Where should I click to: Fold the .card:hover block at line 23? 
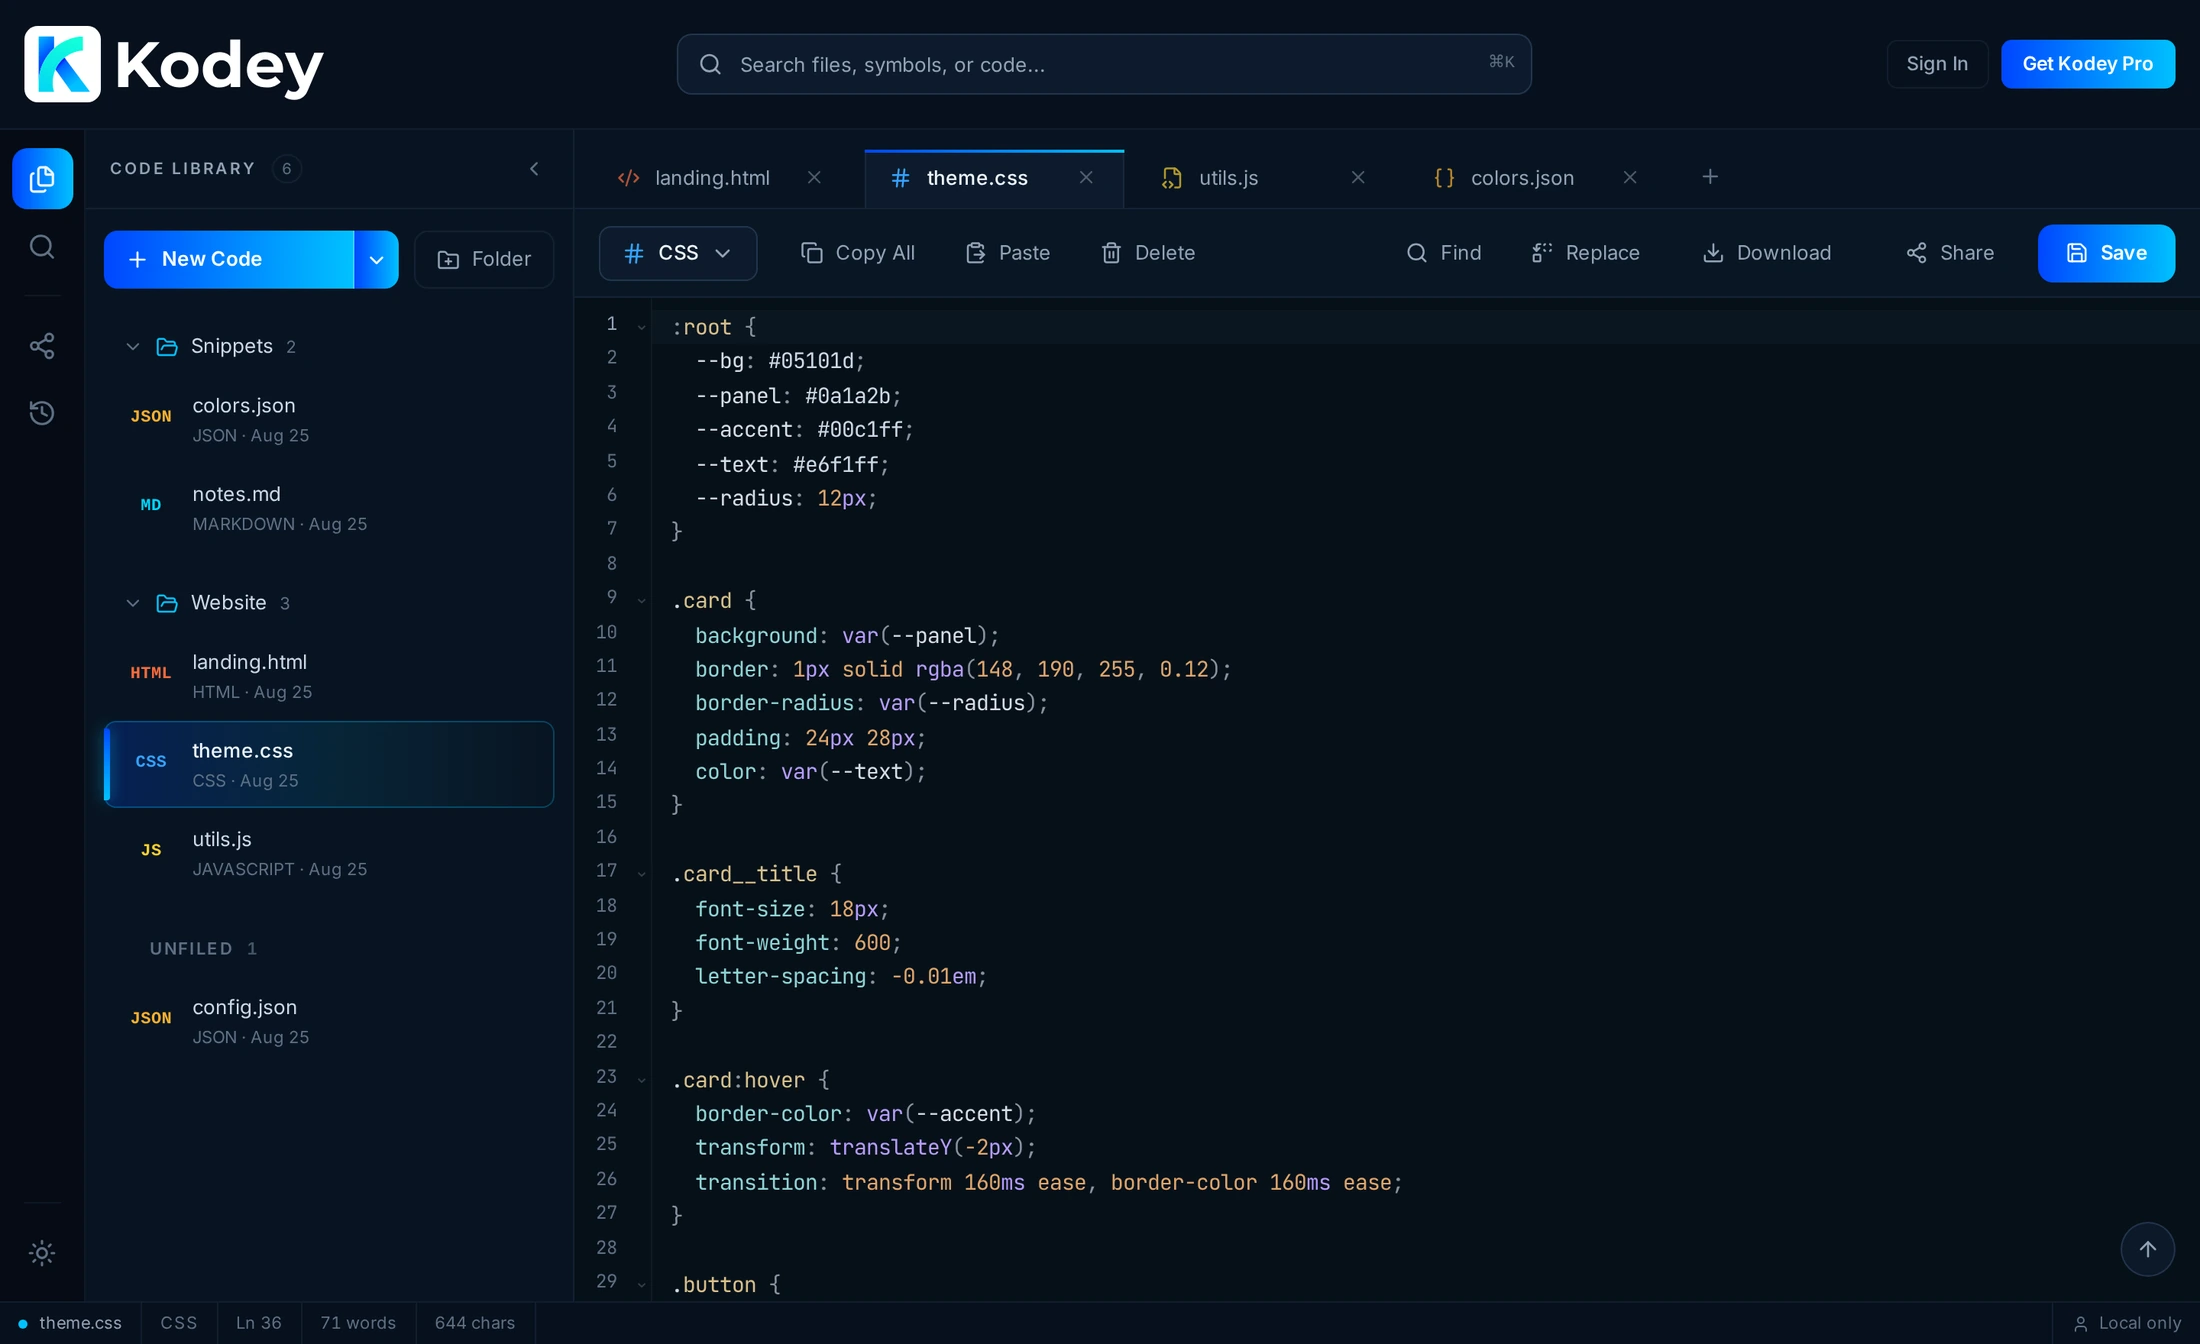pyautogui.click(x=641, y=1080)
